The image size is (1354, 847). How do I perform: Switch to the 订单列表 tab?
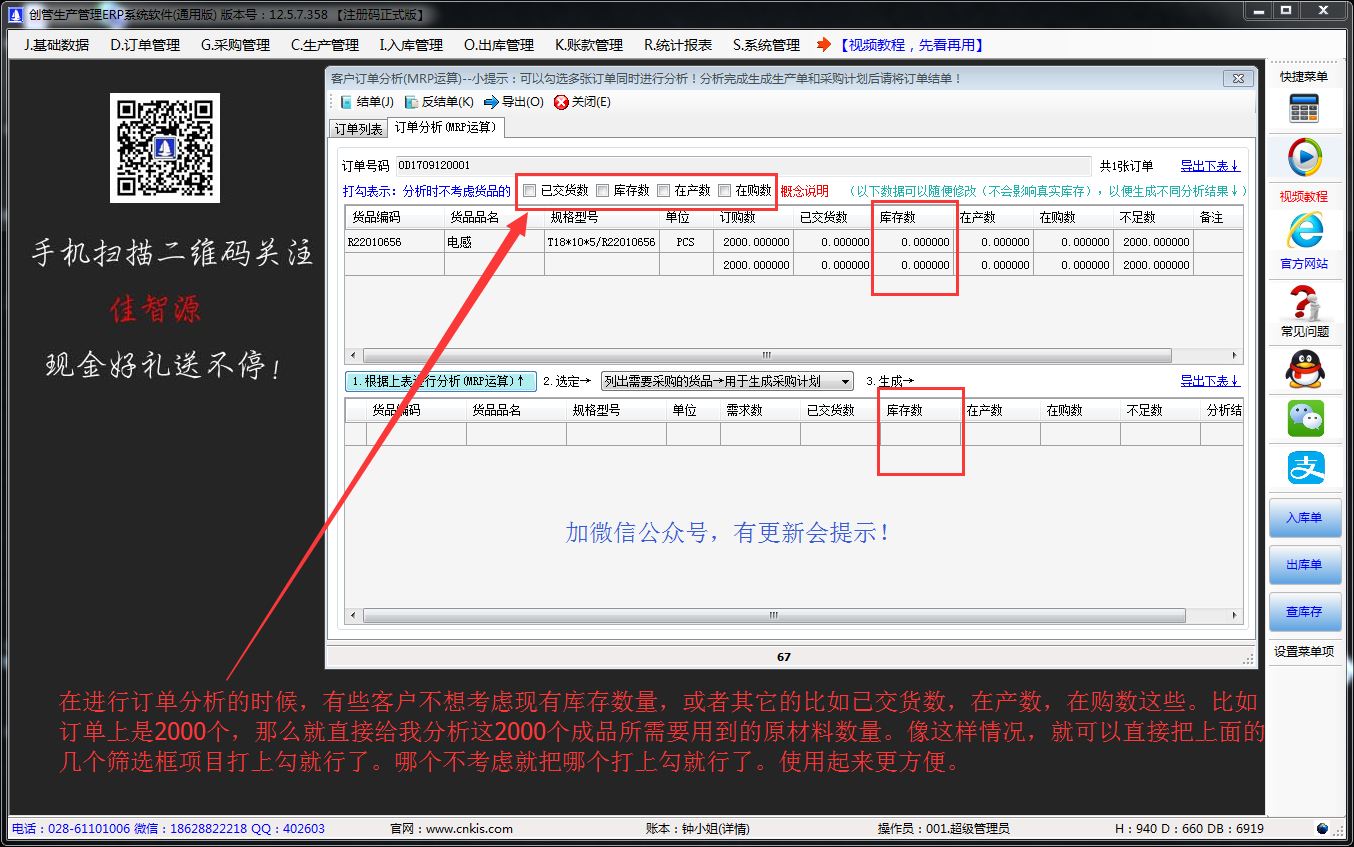358,129
